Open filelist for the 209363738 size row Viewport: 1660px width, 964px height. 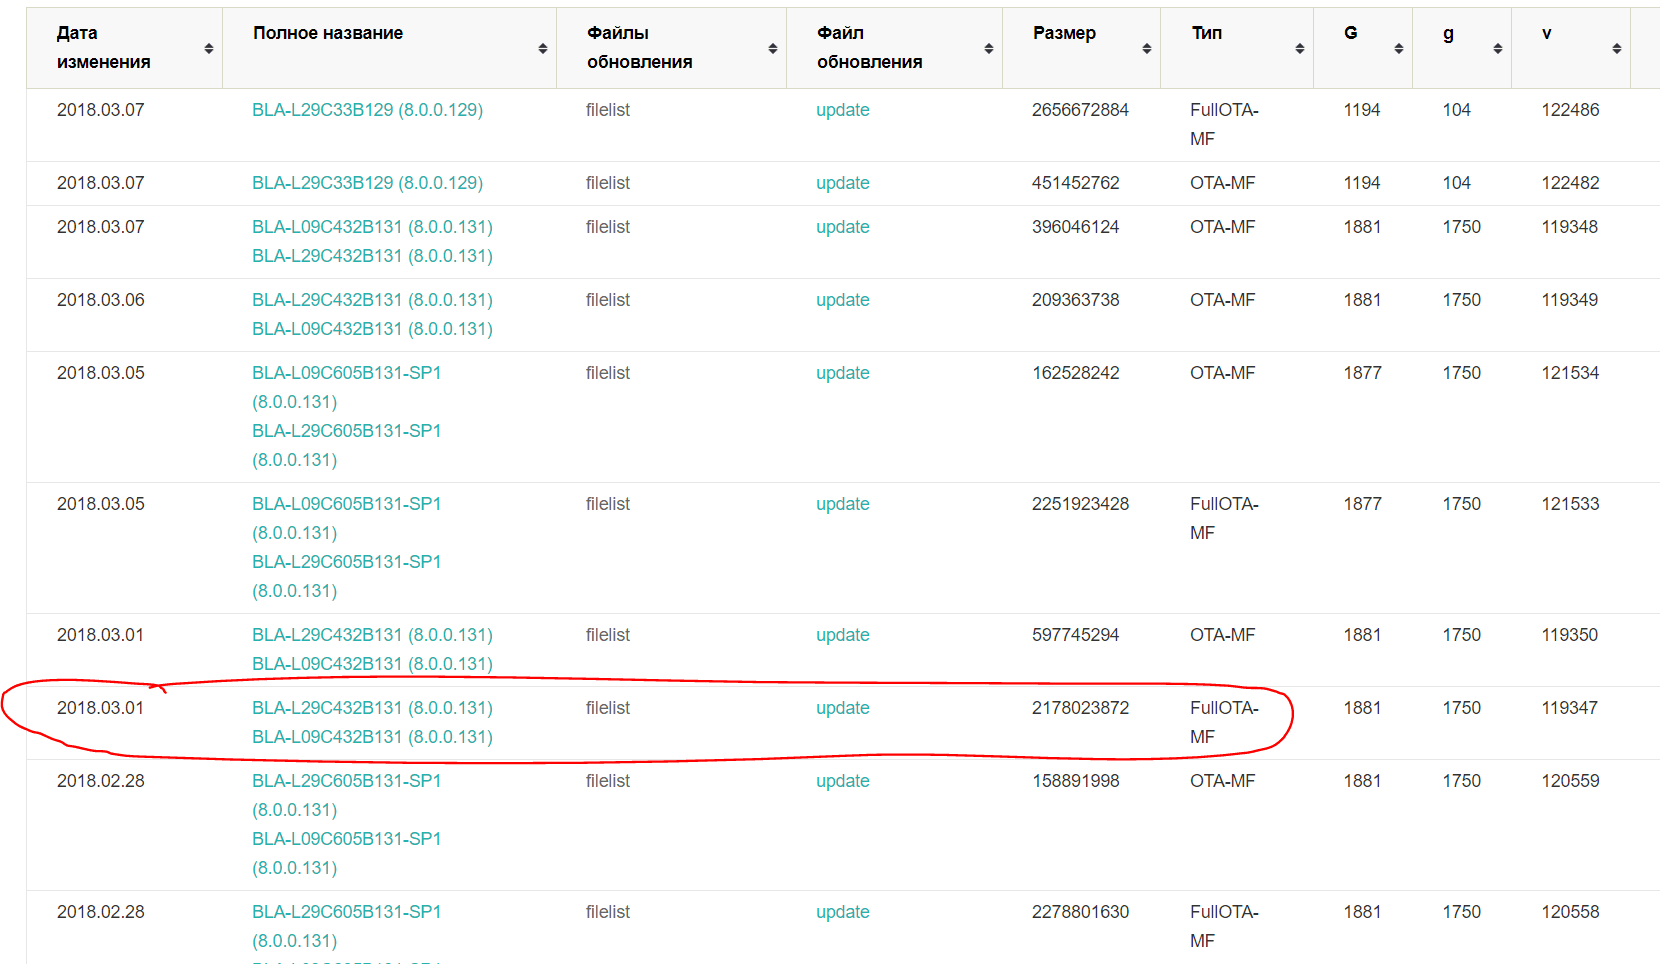click(x=608, y=300)
